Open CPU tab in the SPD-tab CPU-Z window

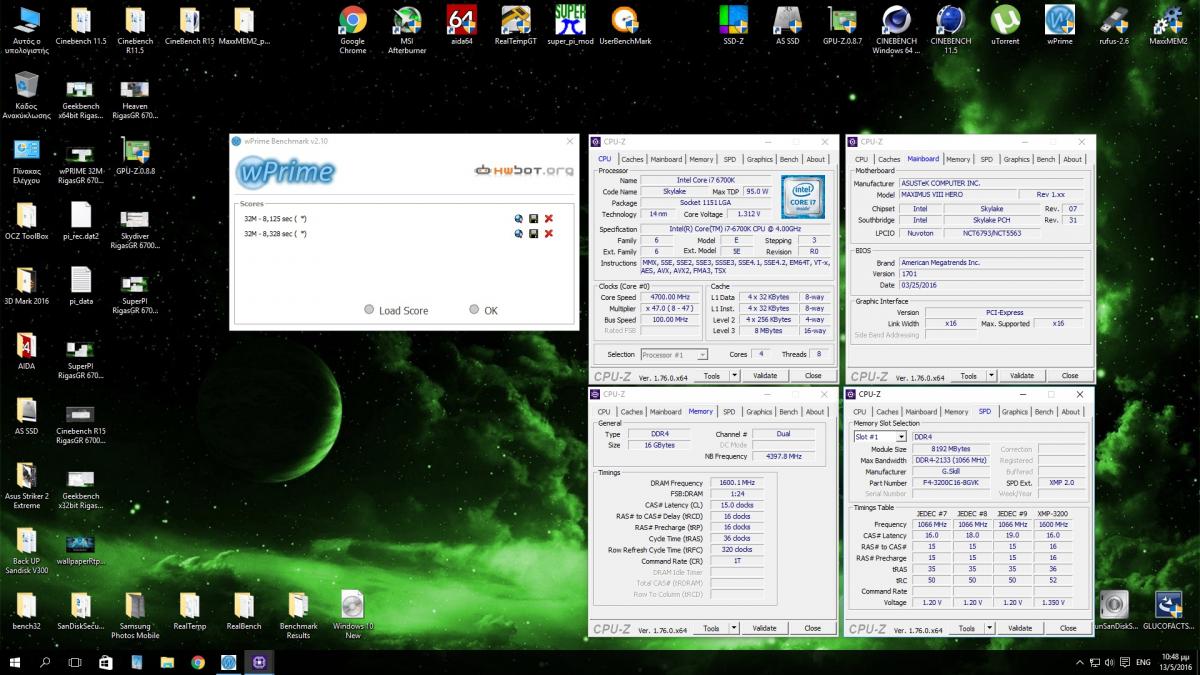pos(860,412)
